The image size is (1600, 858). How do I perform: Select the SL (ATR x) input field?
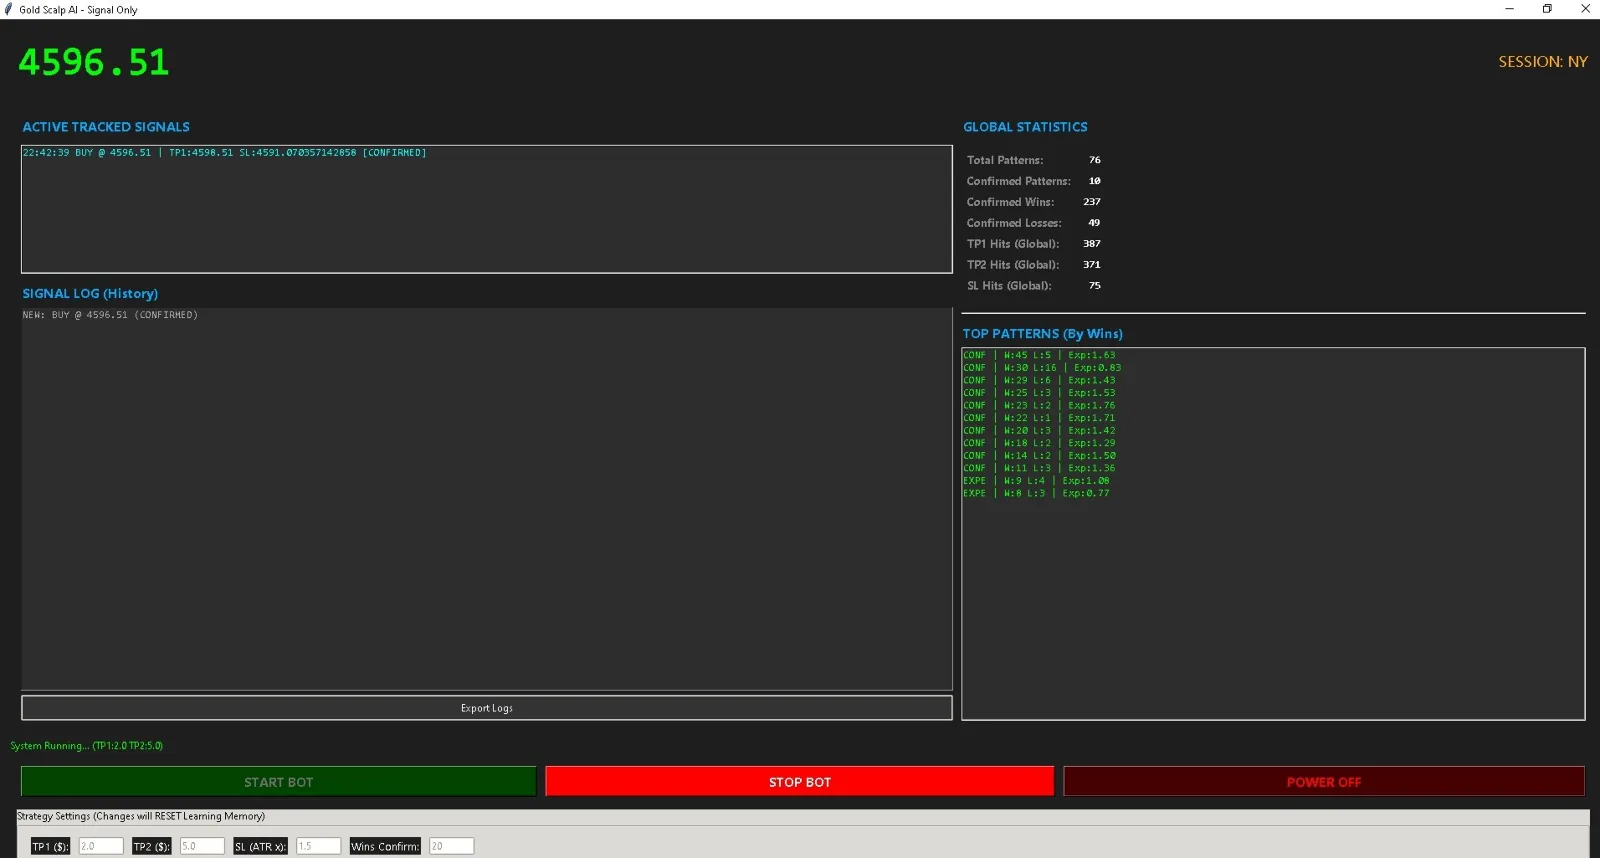pyautogui.click(x=319, y=846)
